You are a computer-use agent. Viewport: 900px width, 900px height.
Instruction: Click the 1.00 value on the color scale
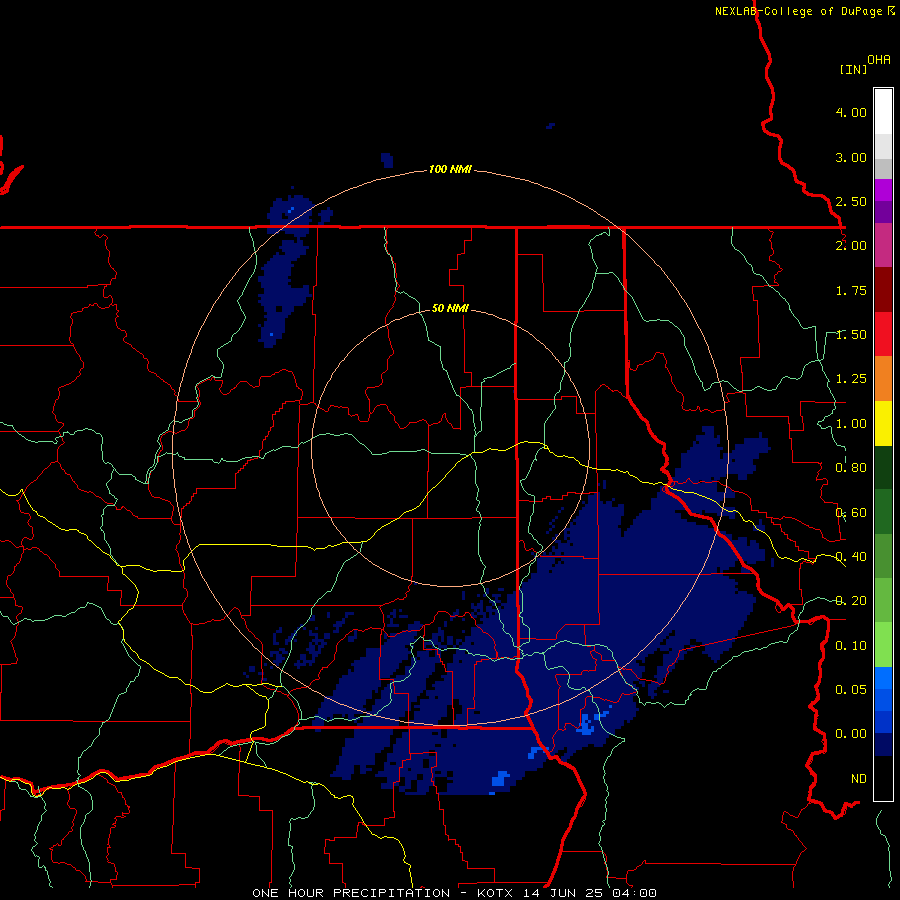click(851, 424)
